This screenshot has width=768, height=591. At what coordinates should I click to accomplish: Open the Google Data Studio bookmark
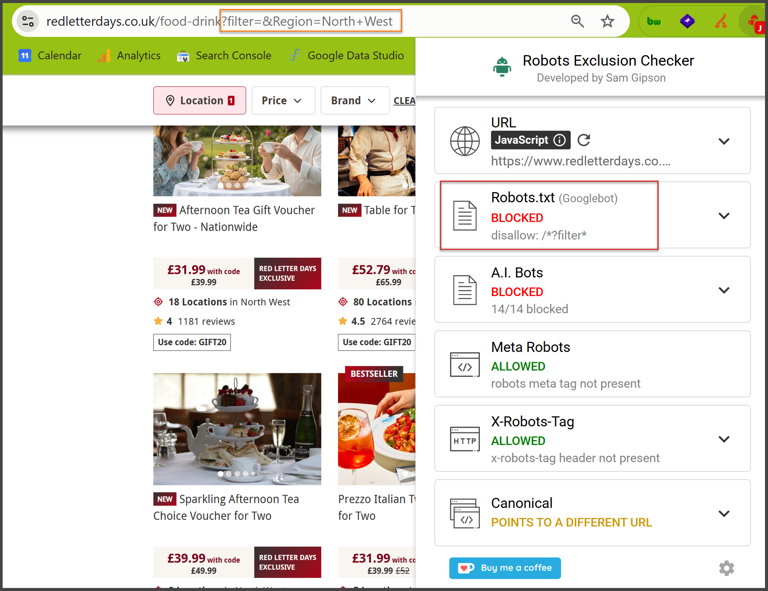346,55
